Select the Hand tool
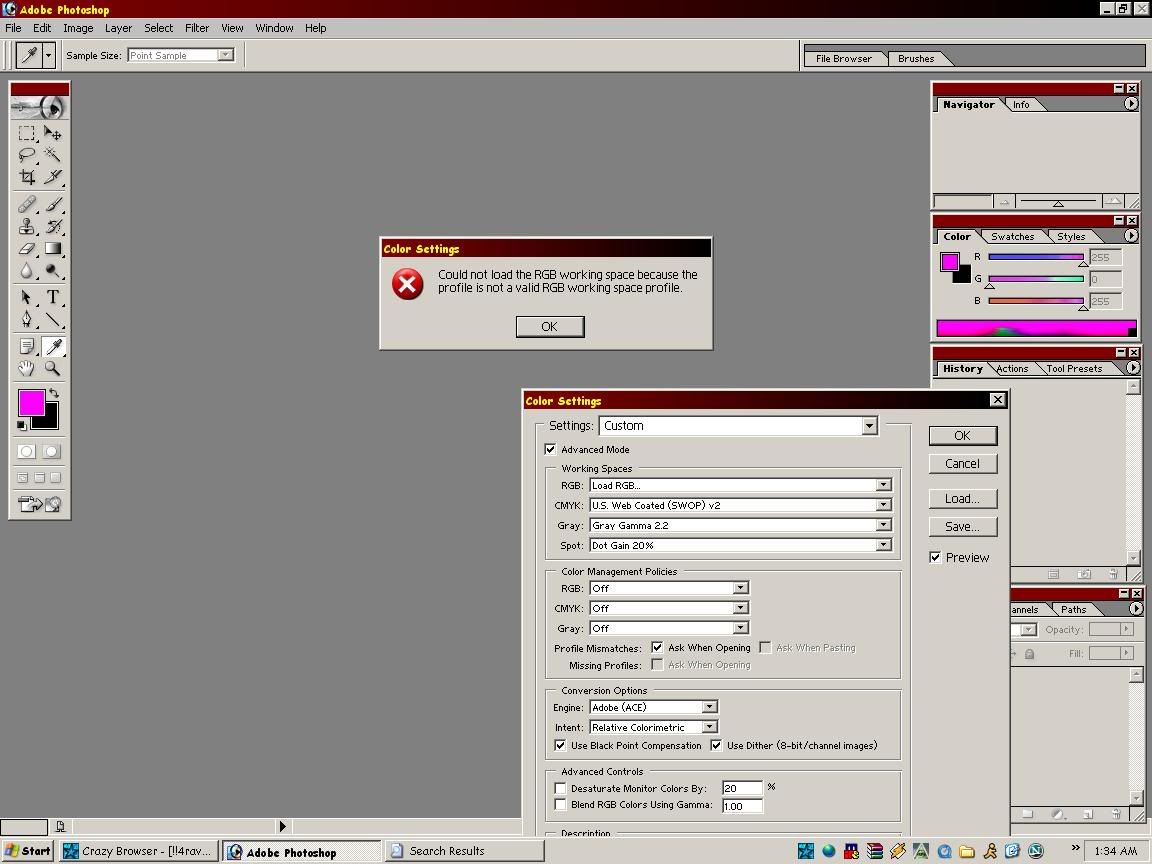The width and height of the screenshot is (1152, 864). [27, 368]
